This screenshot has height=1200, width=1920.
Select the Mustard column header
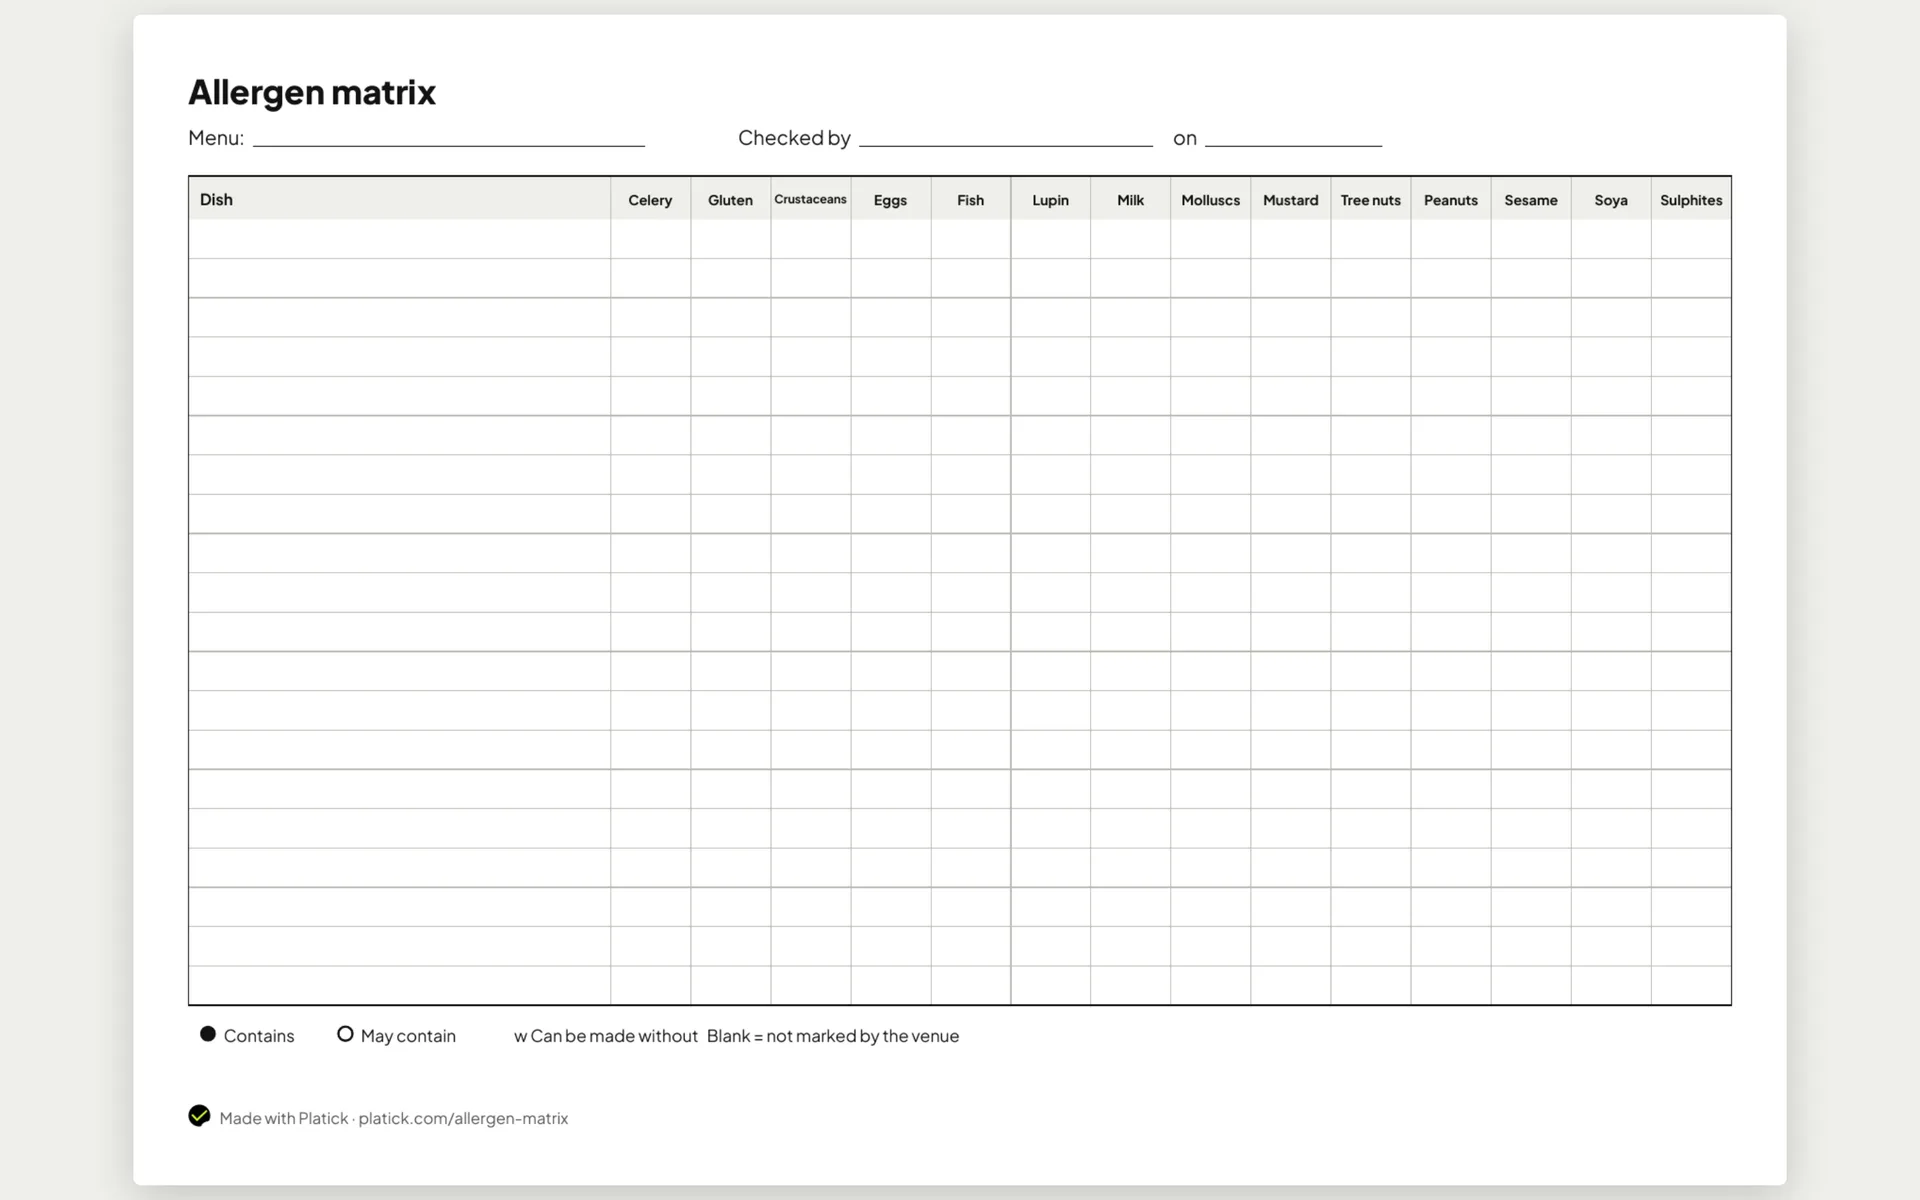pyautogui.click(x=1290, y=200)
